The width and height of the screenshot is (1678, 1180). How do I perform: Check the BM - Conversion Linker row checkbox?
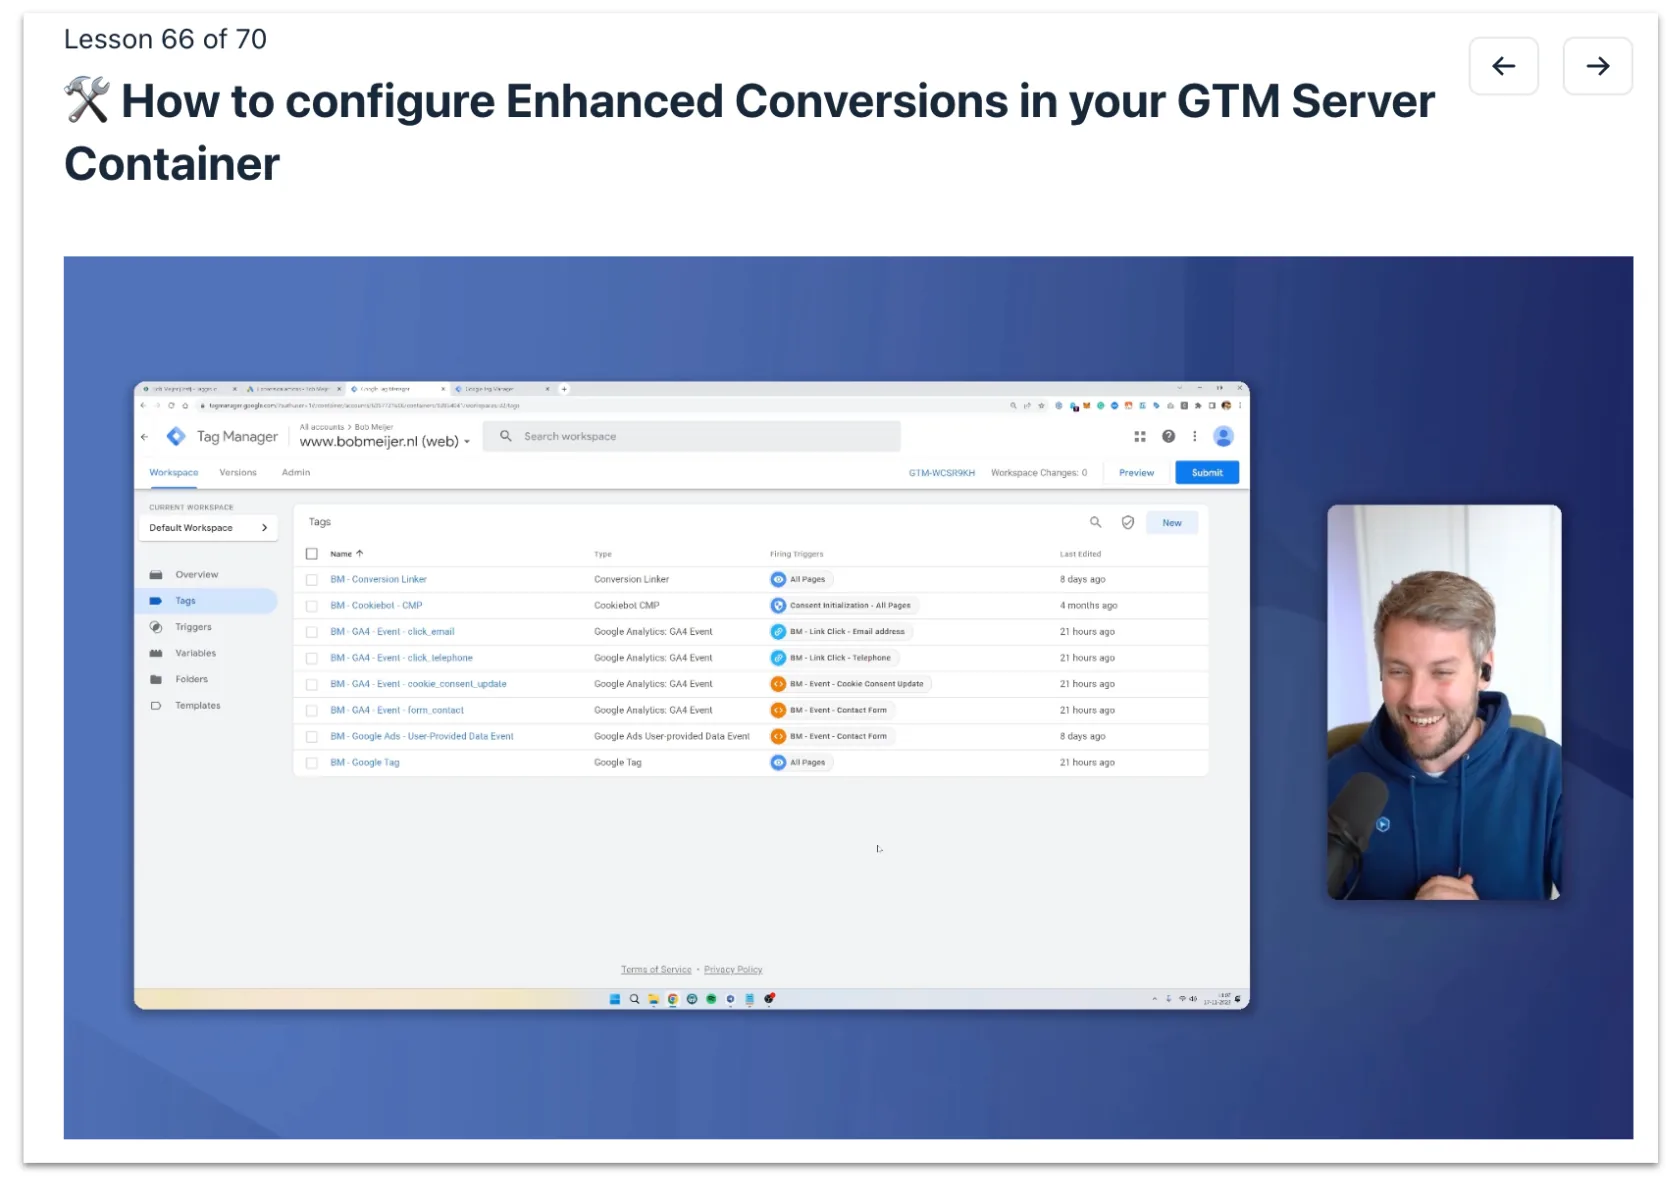point(312,580)
